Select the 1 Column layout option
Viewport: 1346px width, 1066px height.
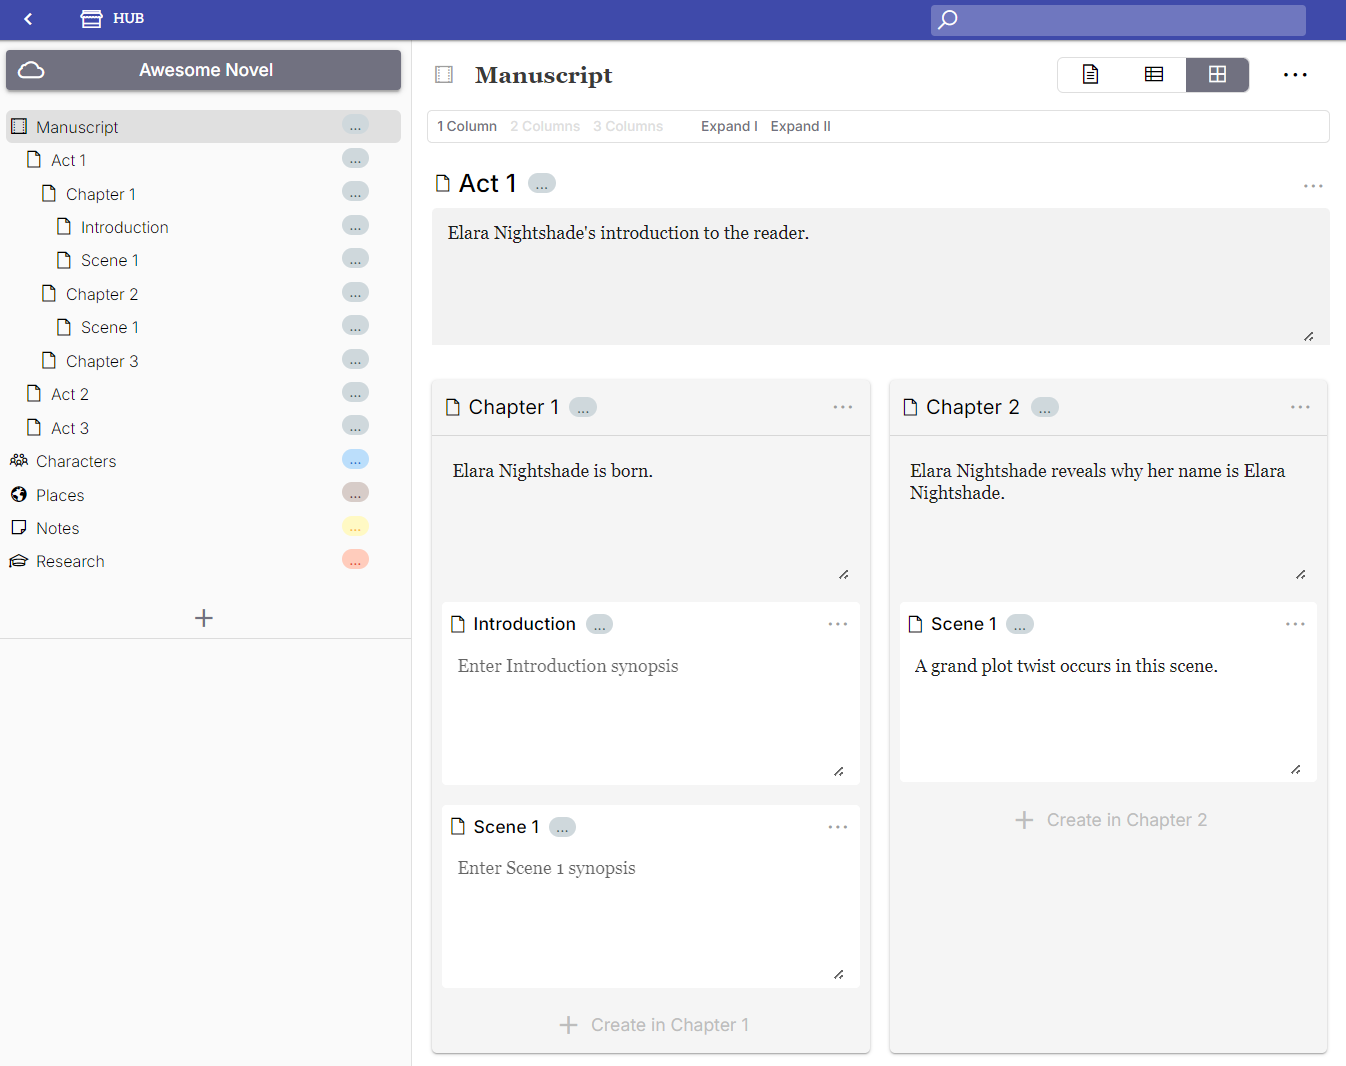click(x=466, y=126)
